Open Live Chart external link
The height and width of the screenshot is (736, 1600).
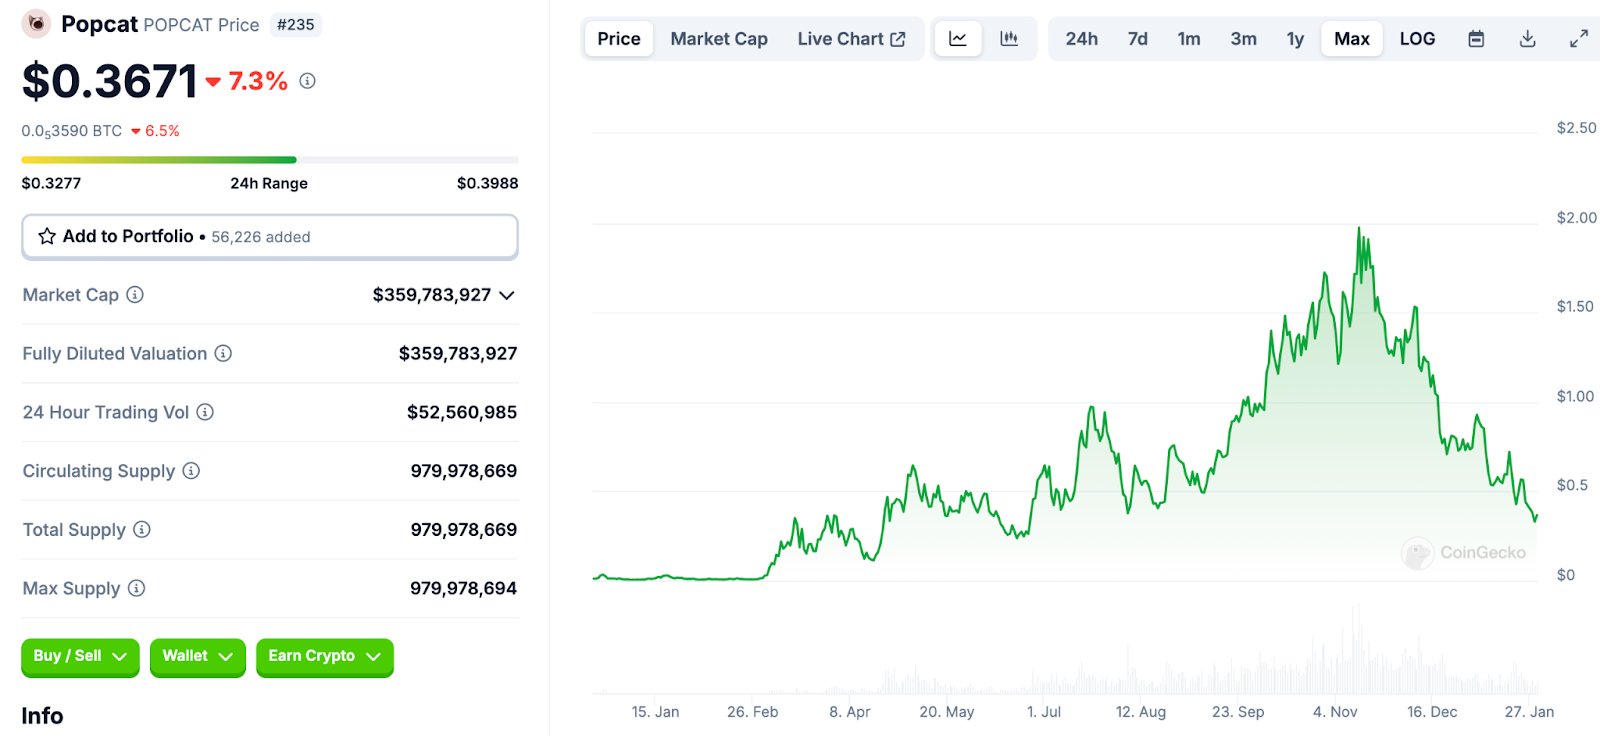(x=851, y=39)
